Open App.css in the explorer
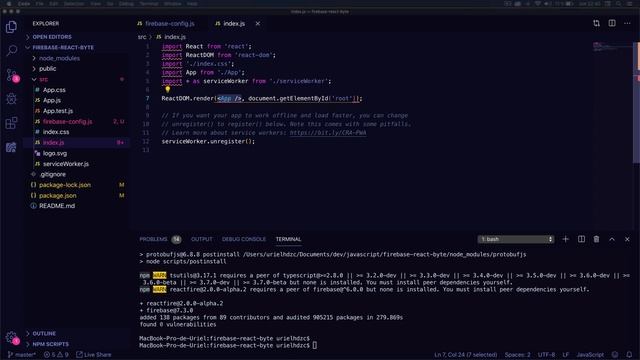Screen dimensions: 640x360 (x=54, y=90)
